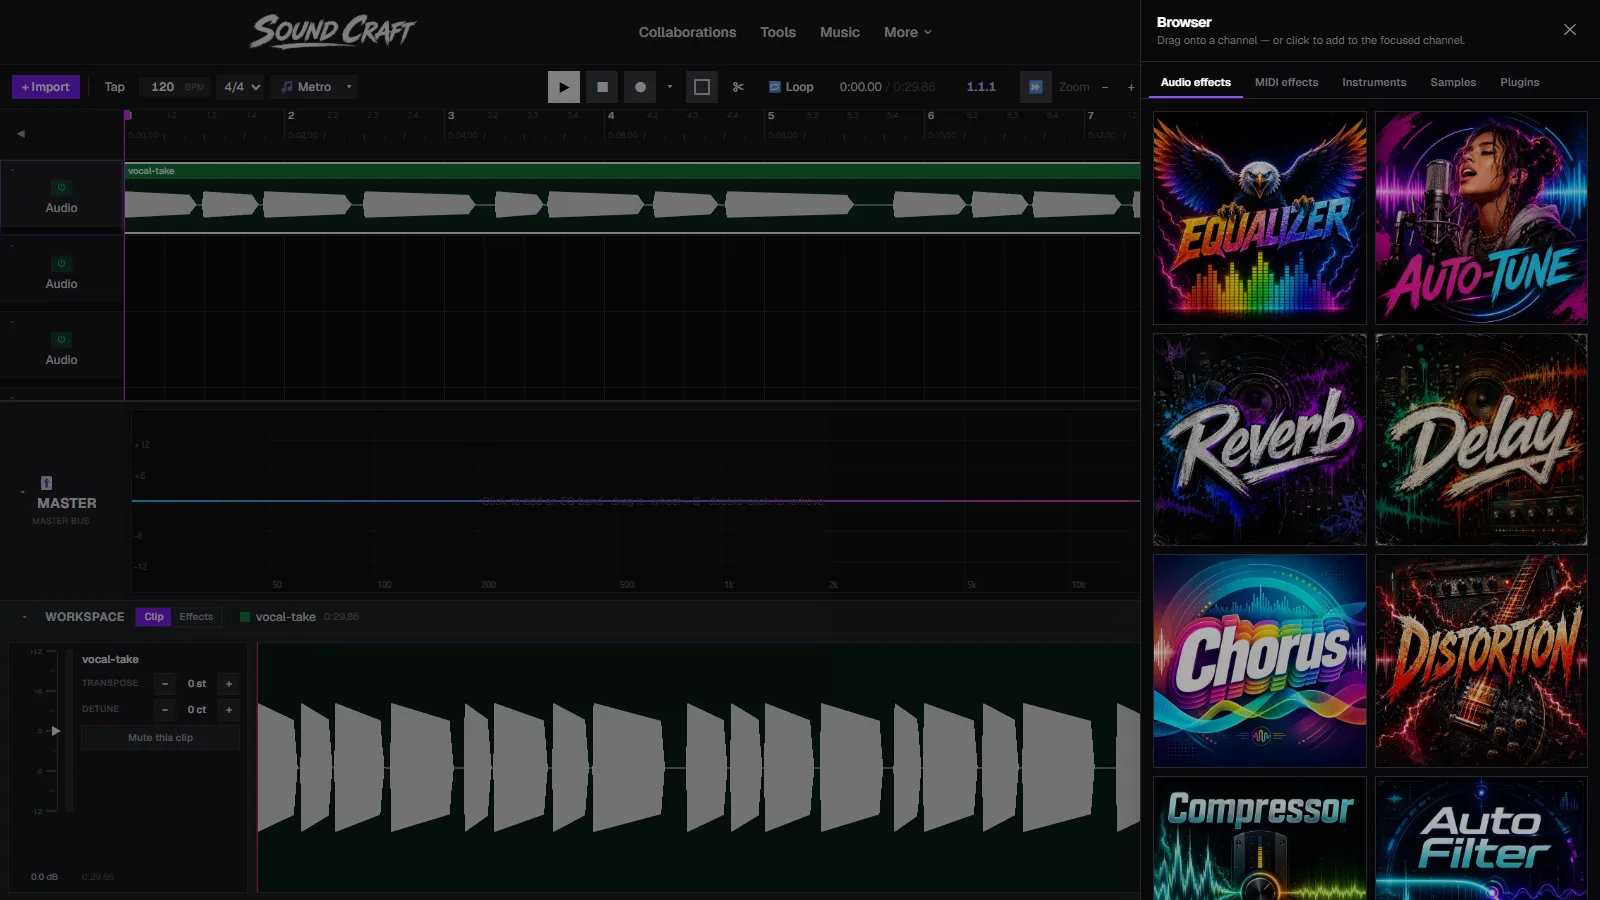The width and height of the screenshot is (1600, 900).
Task: Choose the Delay effect thumbnail
Action: pyautogui.click(x=1481, y=440)
